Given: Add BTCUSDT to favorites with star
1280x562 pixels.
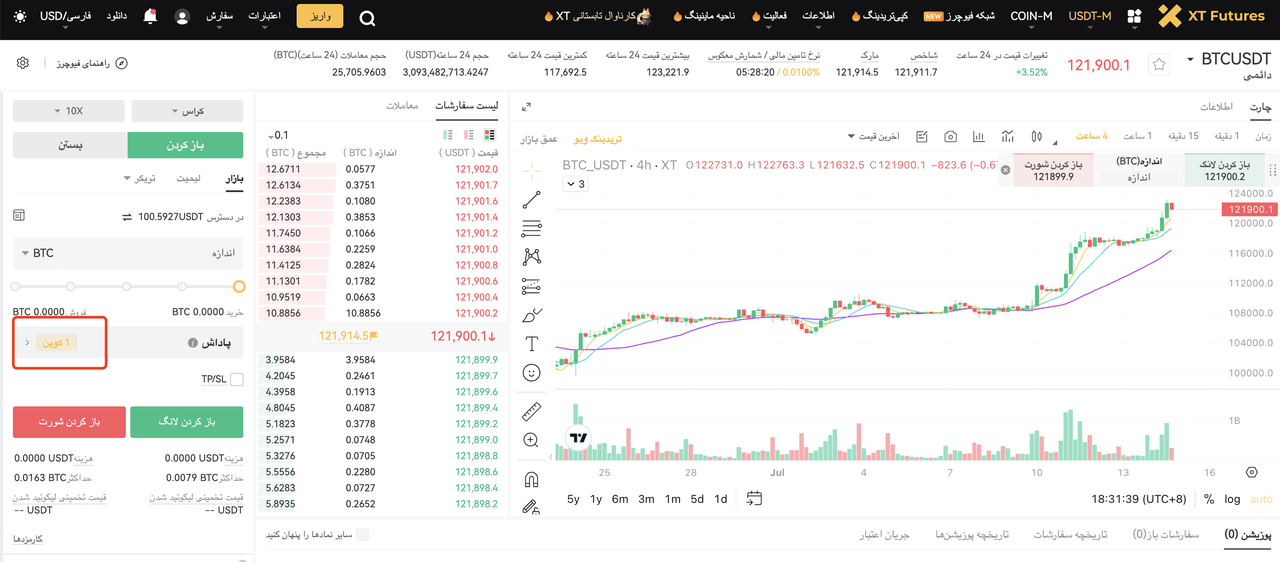Looking at the screenshot, I should (x=1159, y=64).
